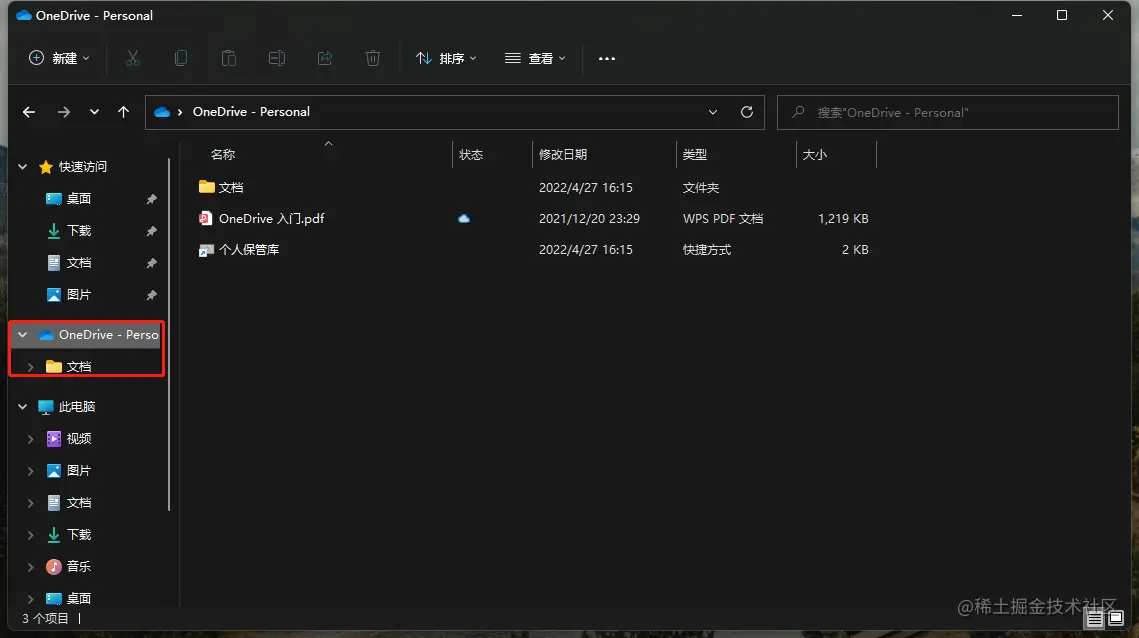Open 视频 under 此电脑
The width and height of the screenshot is (1139, 638).
coord(78,439)
